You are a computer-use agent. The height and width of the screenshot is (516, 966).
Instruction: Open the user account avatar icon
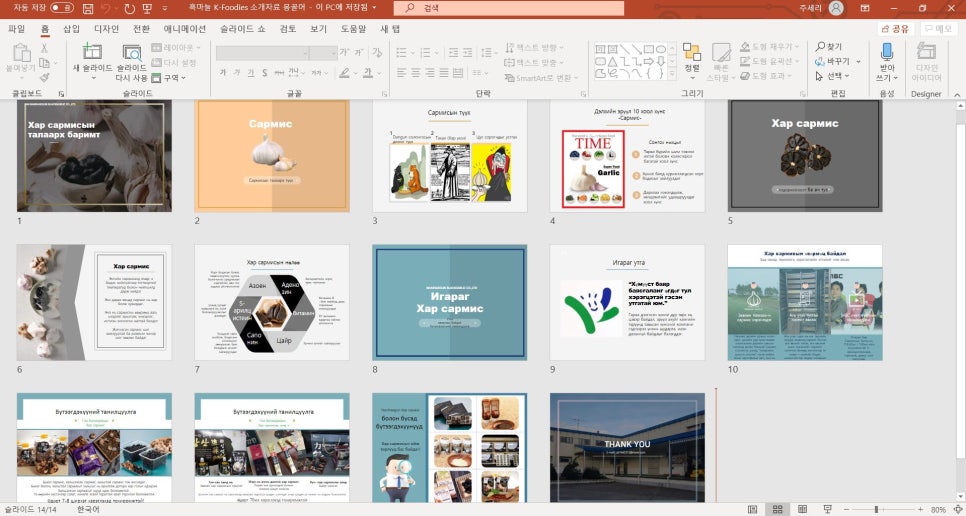coord(836,8)
